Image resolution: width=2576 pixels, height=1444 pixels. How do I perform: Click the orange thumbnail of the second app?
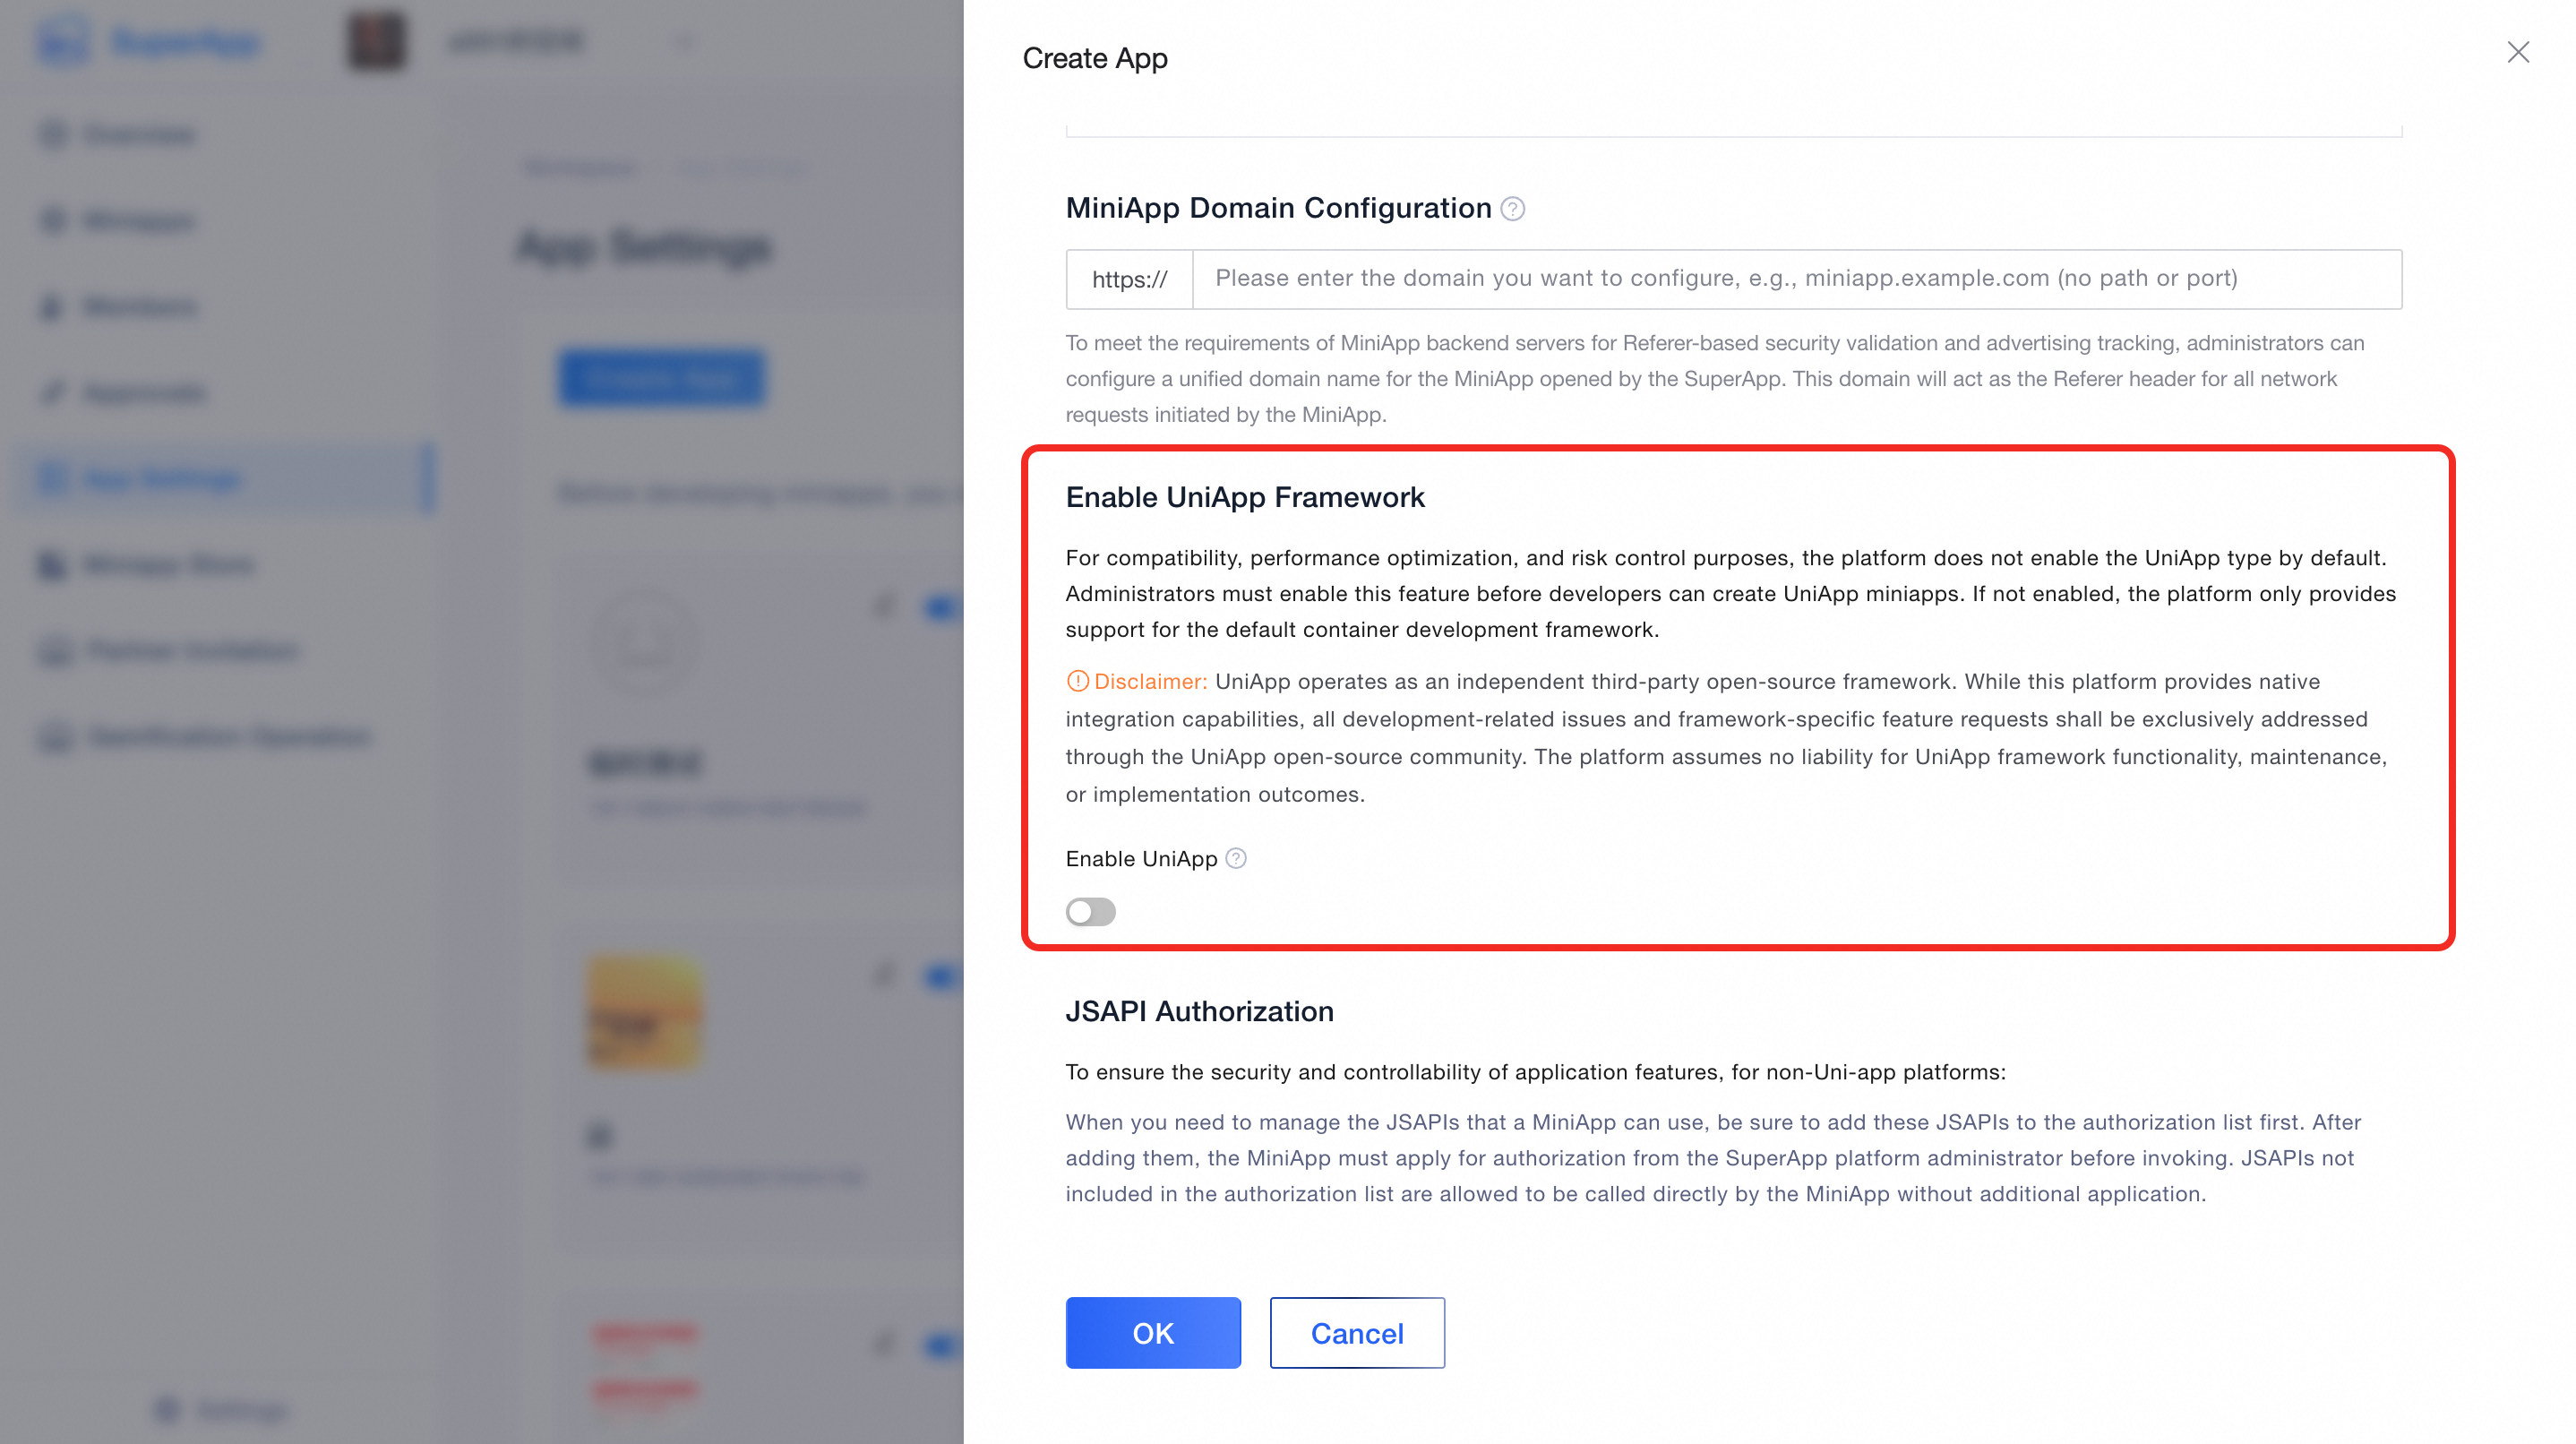(645, 1013)
